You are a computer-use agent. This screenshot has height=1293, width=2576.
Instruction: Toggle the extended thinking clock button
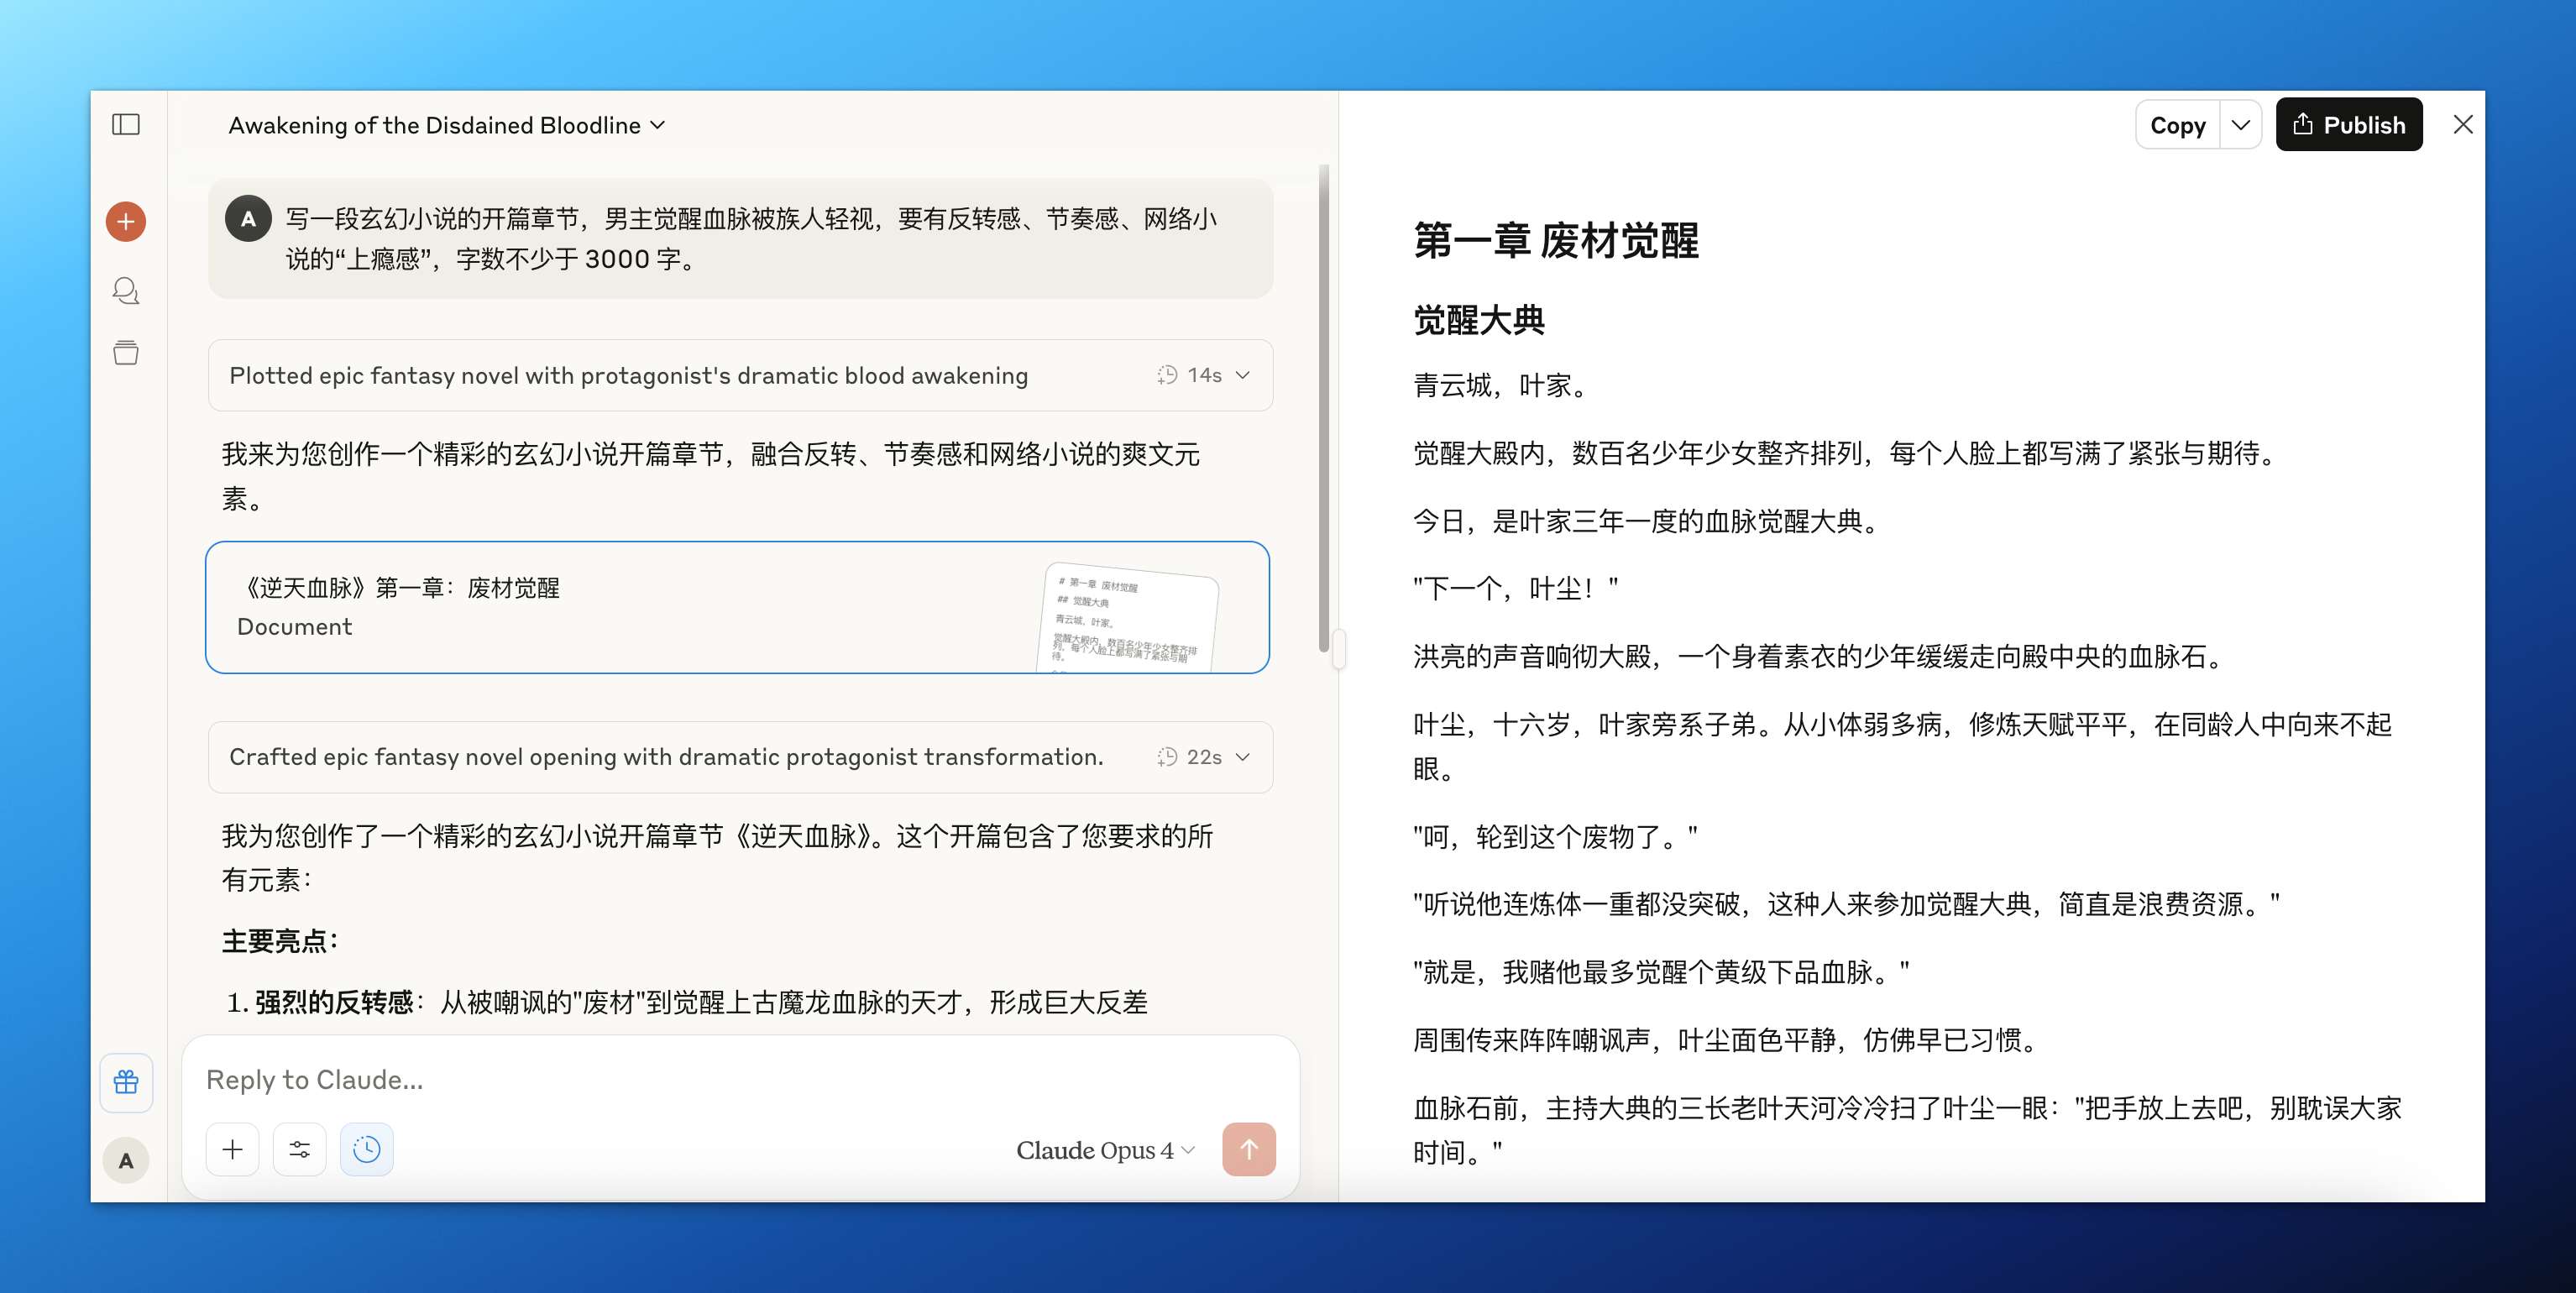[x=366, y=1150]
